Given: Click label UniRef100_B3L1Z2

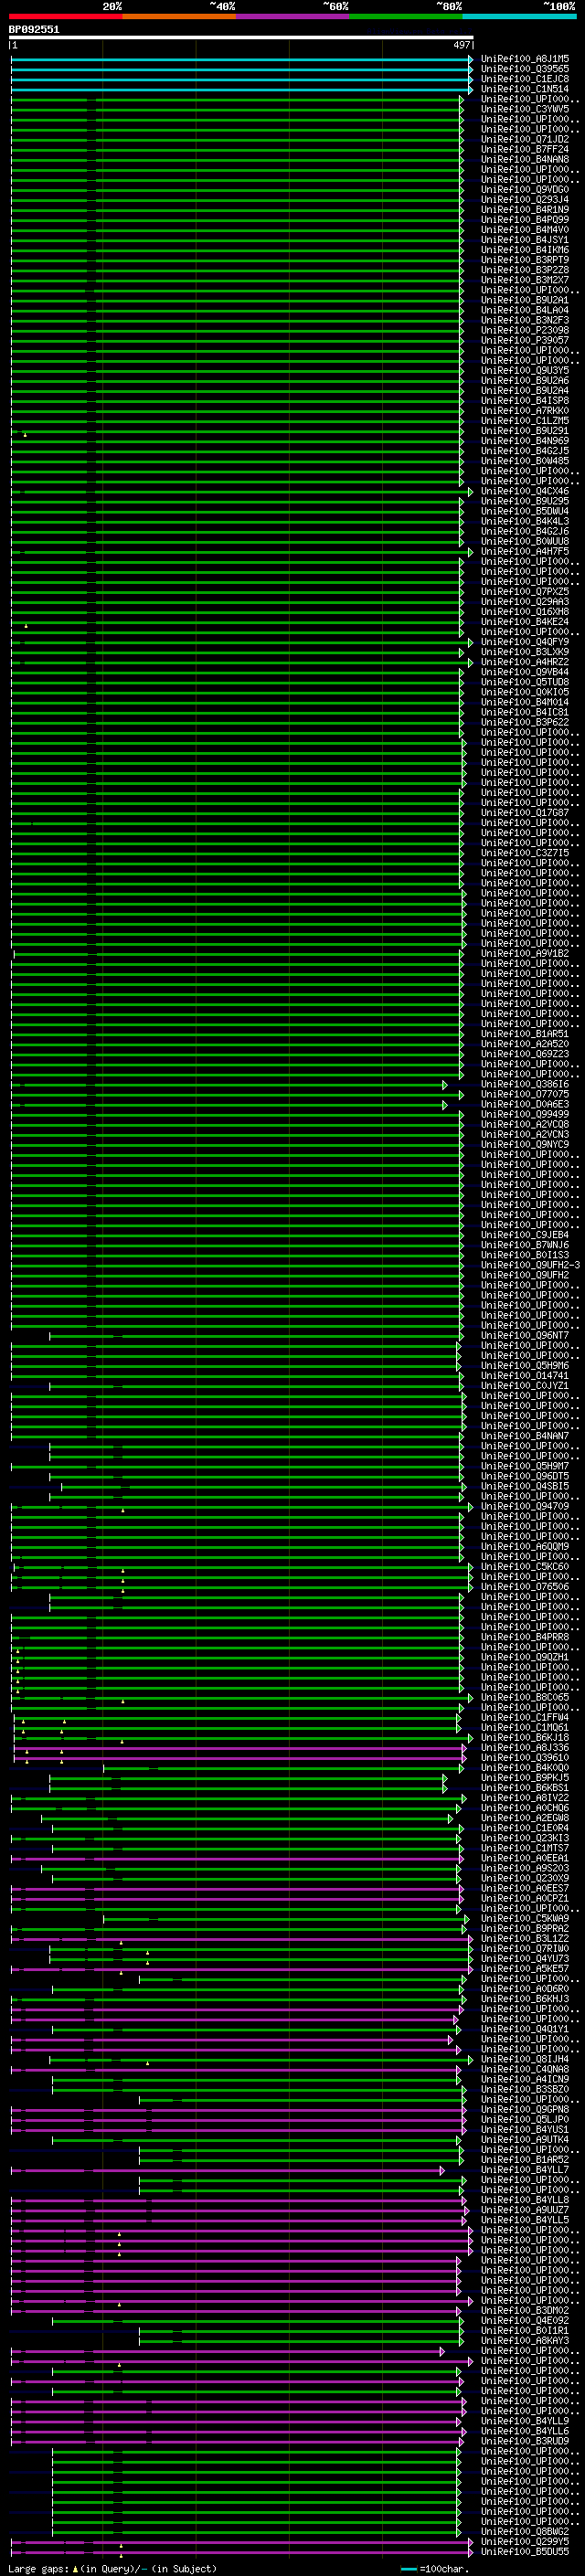Looking at the screenshot, I should [525, 1938].
